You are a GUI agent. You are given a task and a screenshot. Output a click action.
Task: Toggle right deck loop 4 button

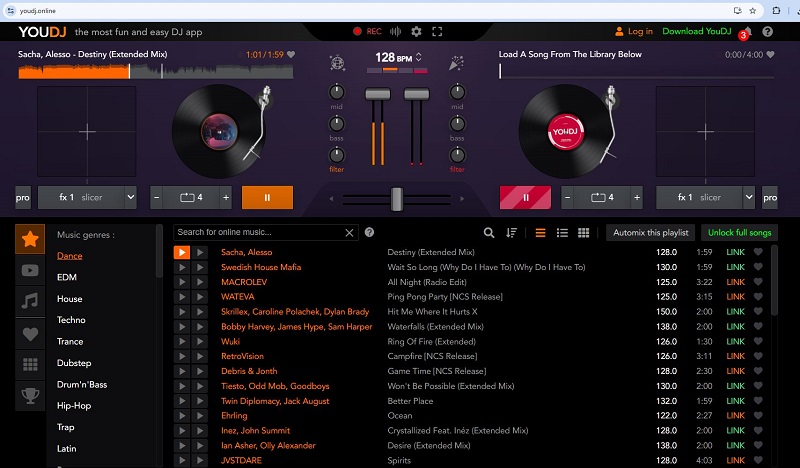[x=603, y=198]
